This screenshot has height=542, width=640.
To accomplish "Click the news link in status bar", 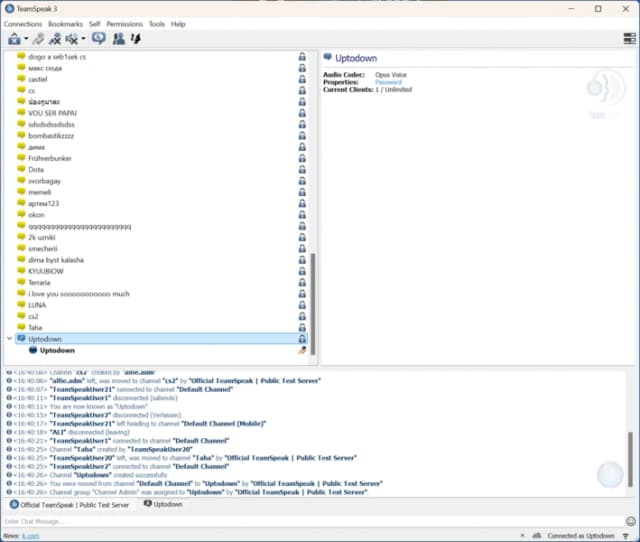I will 30,536.
